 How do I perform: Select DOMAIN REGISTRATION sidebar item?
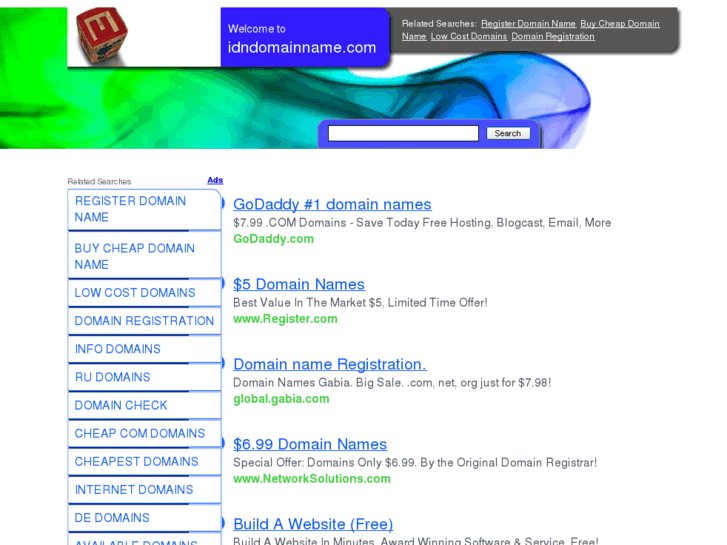144,321
